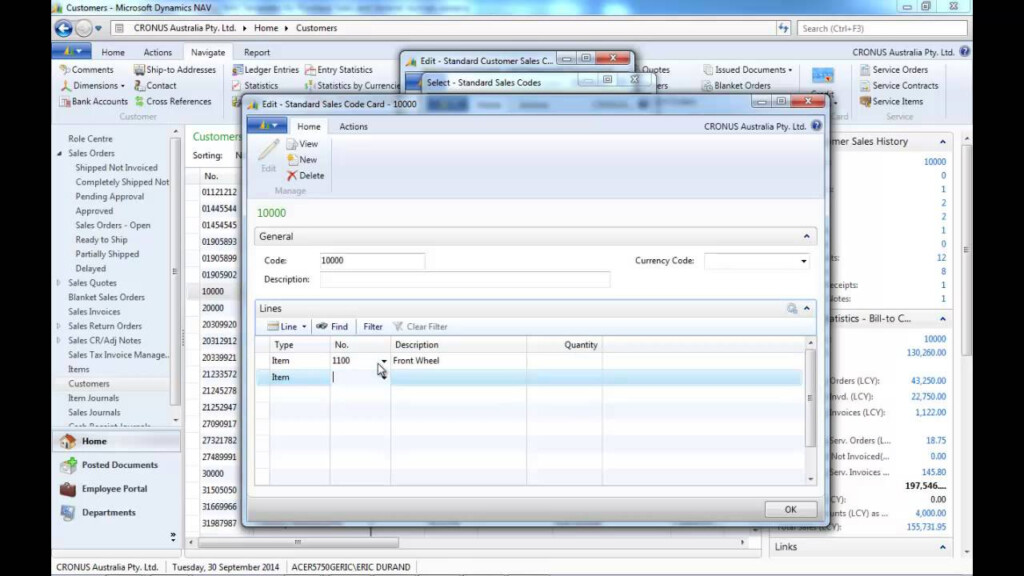Open Departments navigation button
Image resolution: width=1024 pixels, height=576 pixels.
click(116, 513)
